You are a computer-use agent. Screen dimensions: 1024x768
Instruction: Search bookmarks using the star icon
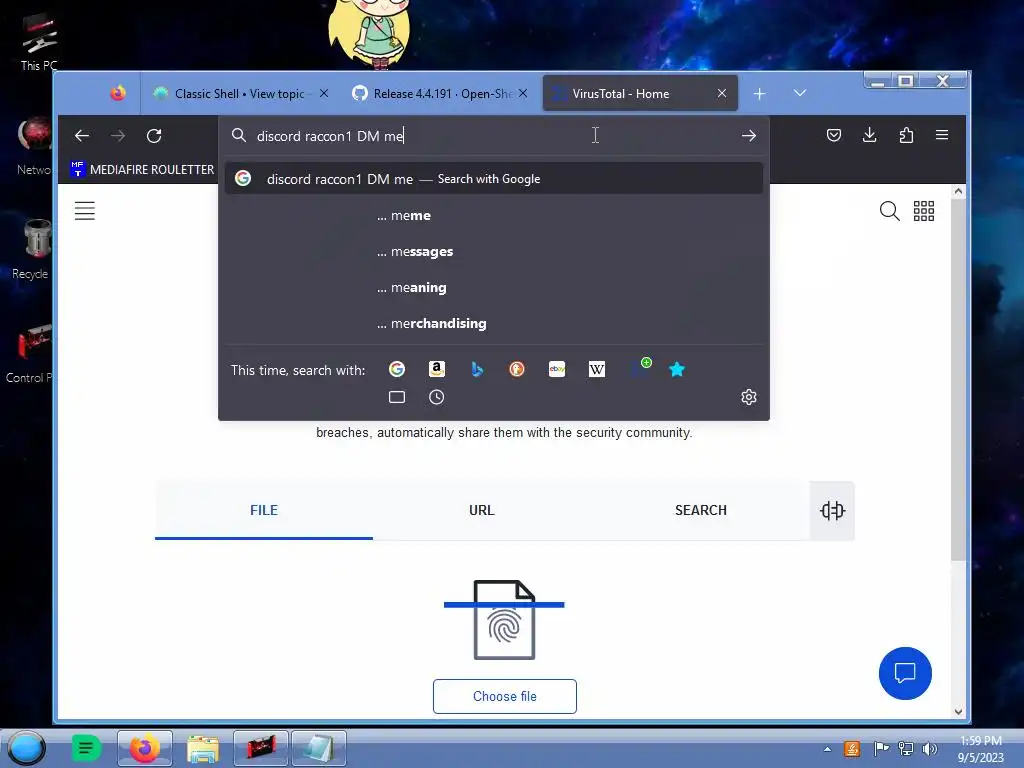coord(677,370)
